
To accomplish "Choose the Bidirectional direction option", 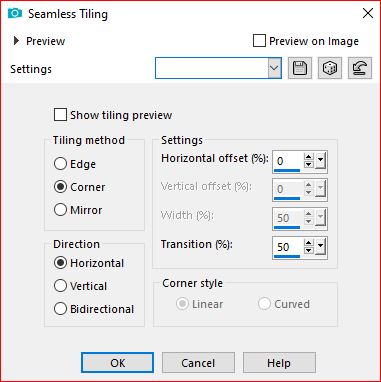I will (60, 309).
